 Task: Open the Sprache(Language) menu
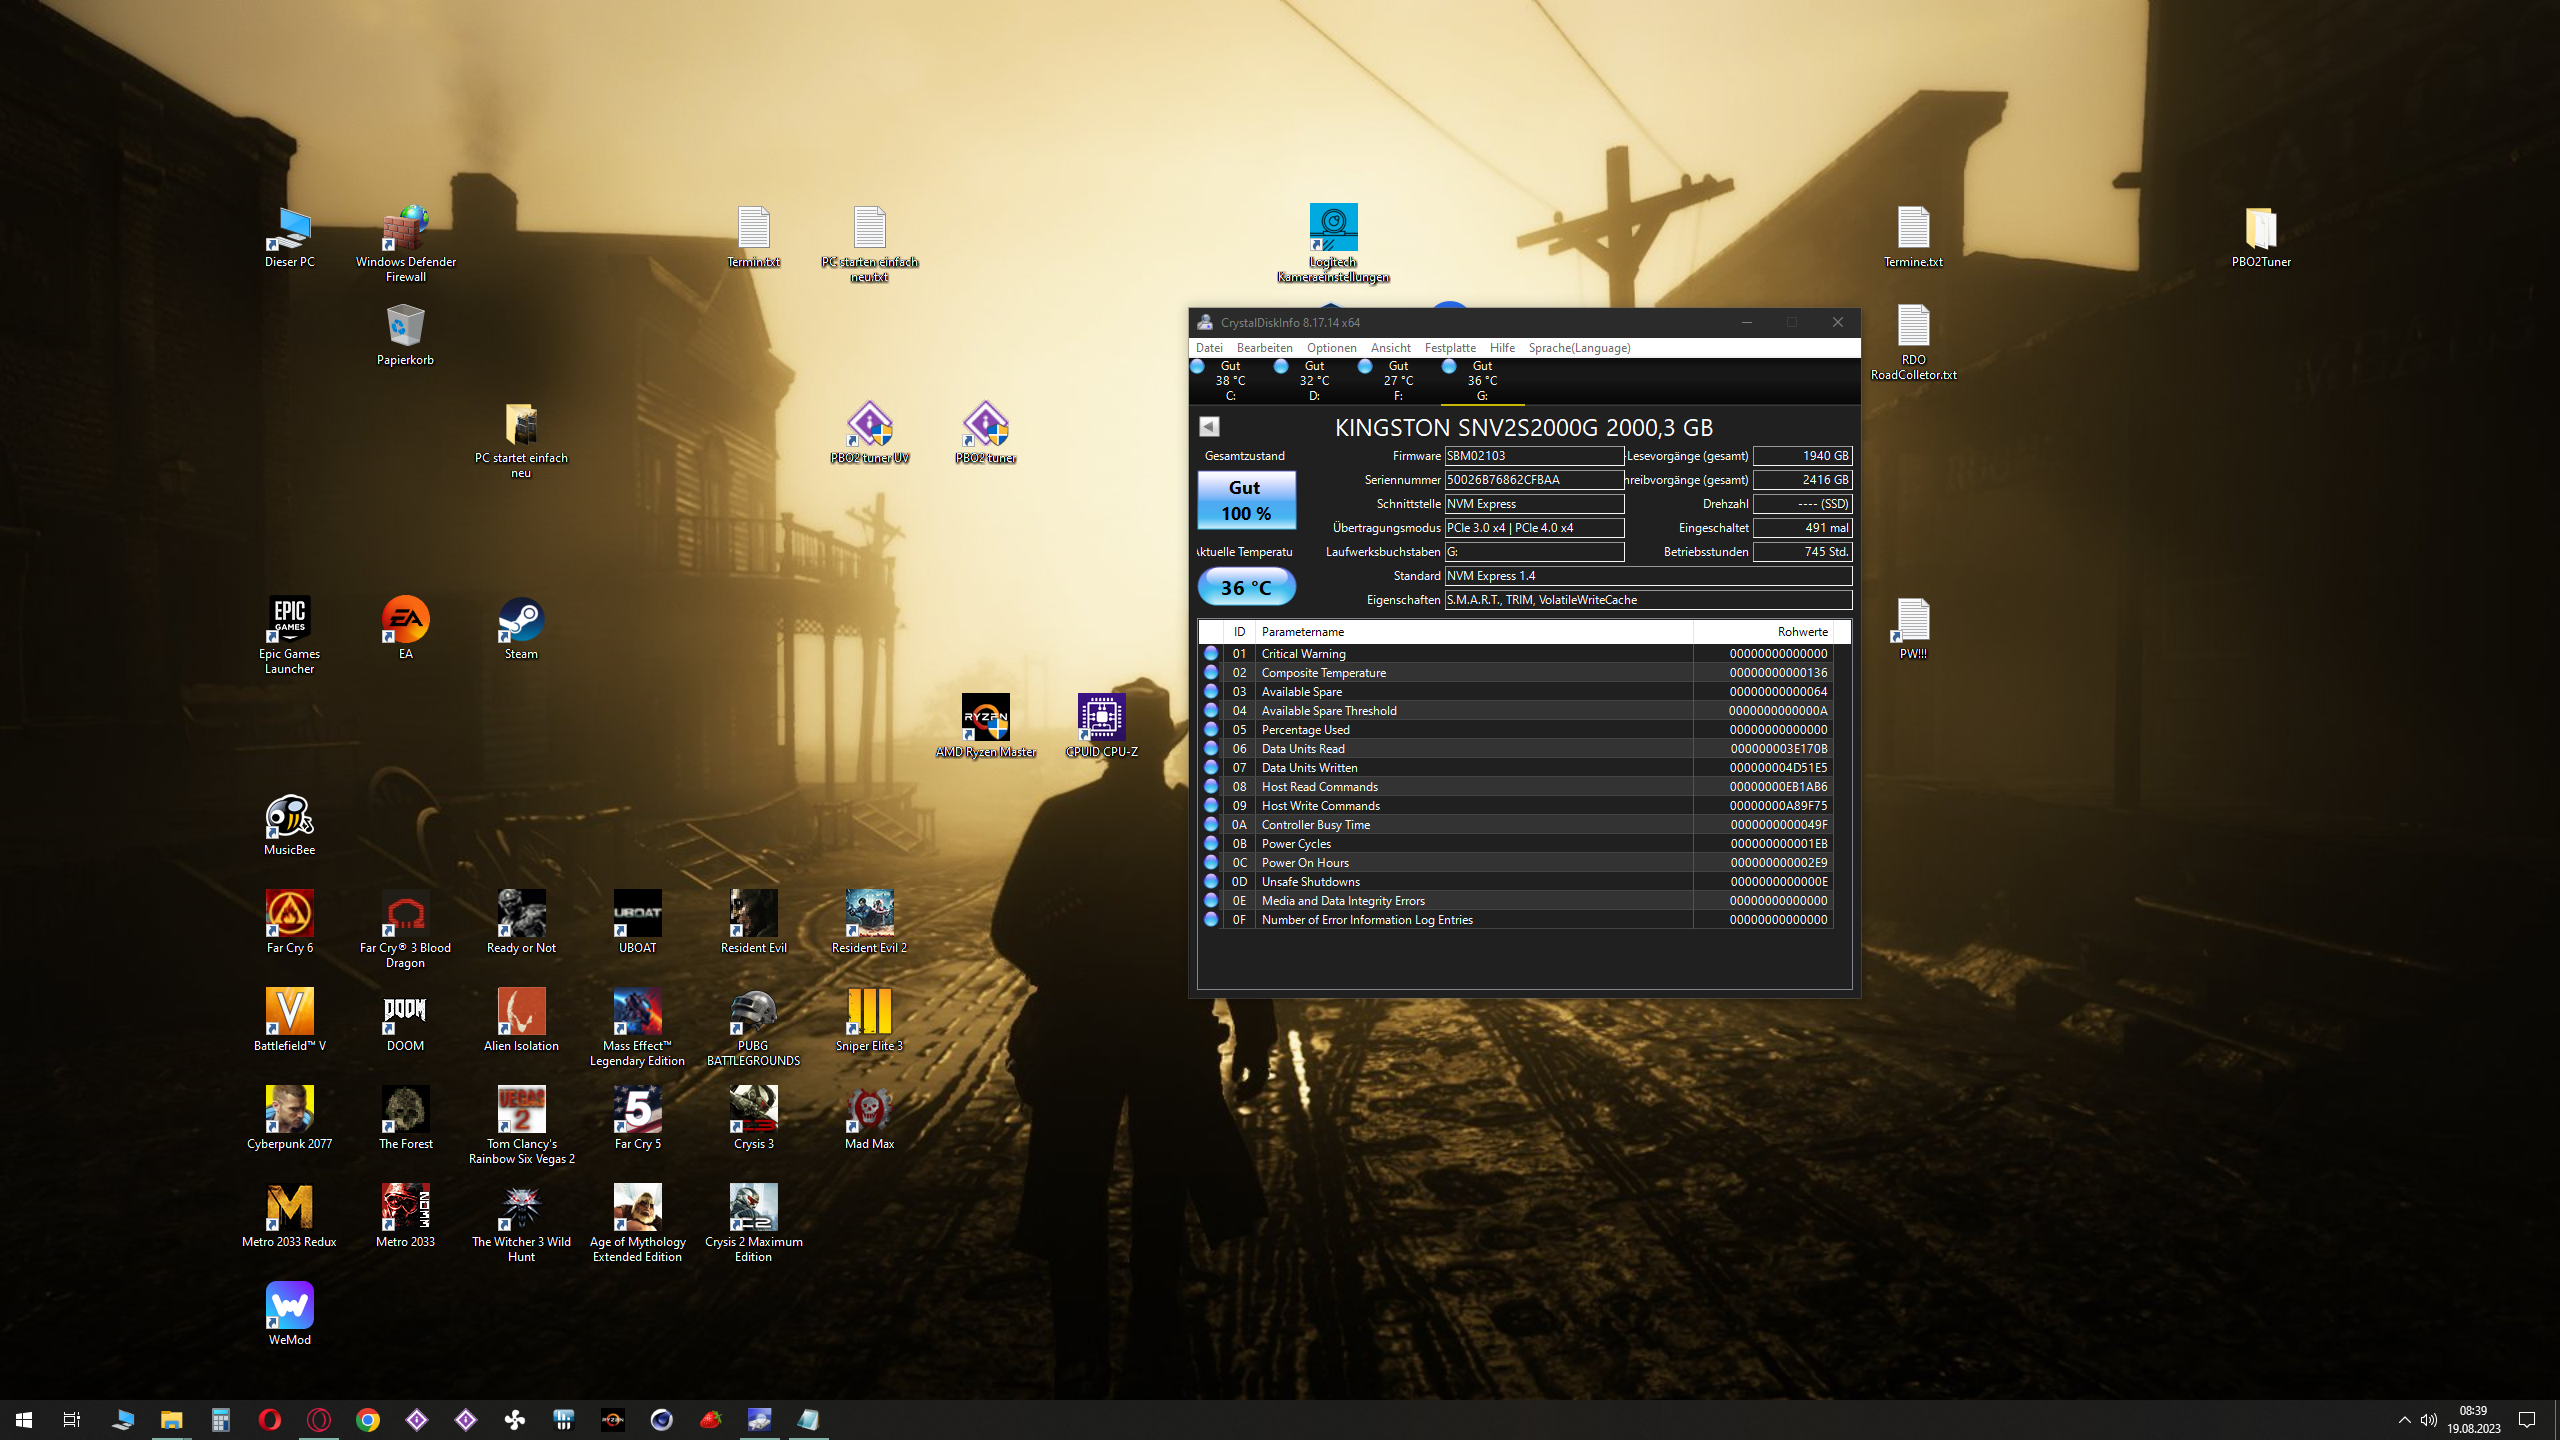tap(1579, 348)
